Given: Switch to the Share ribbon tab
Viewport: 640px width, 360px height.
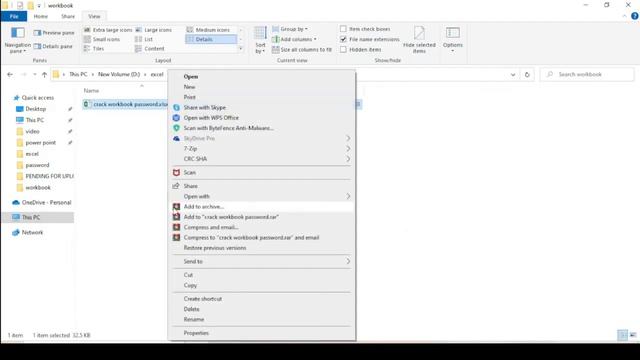Looking at the screenshot, I should [x=68, y=16].
